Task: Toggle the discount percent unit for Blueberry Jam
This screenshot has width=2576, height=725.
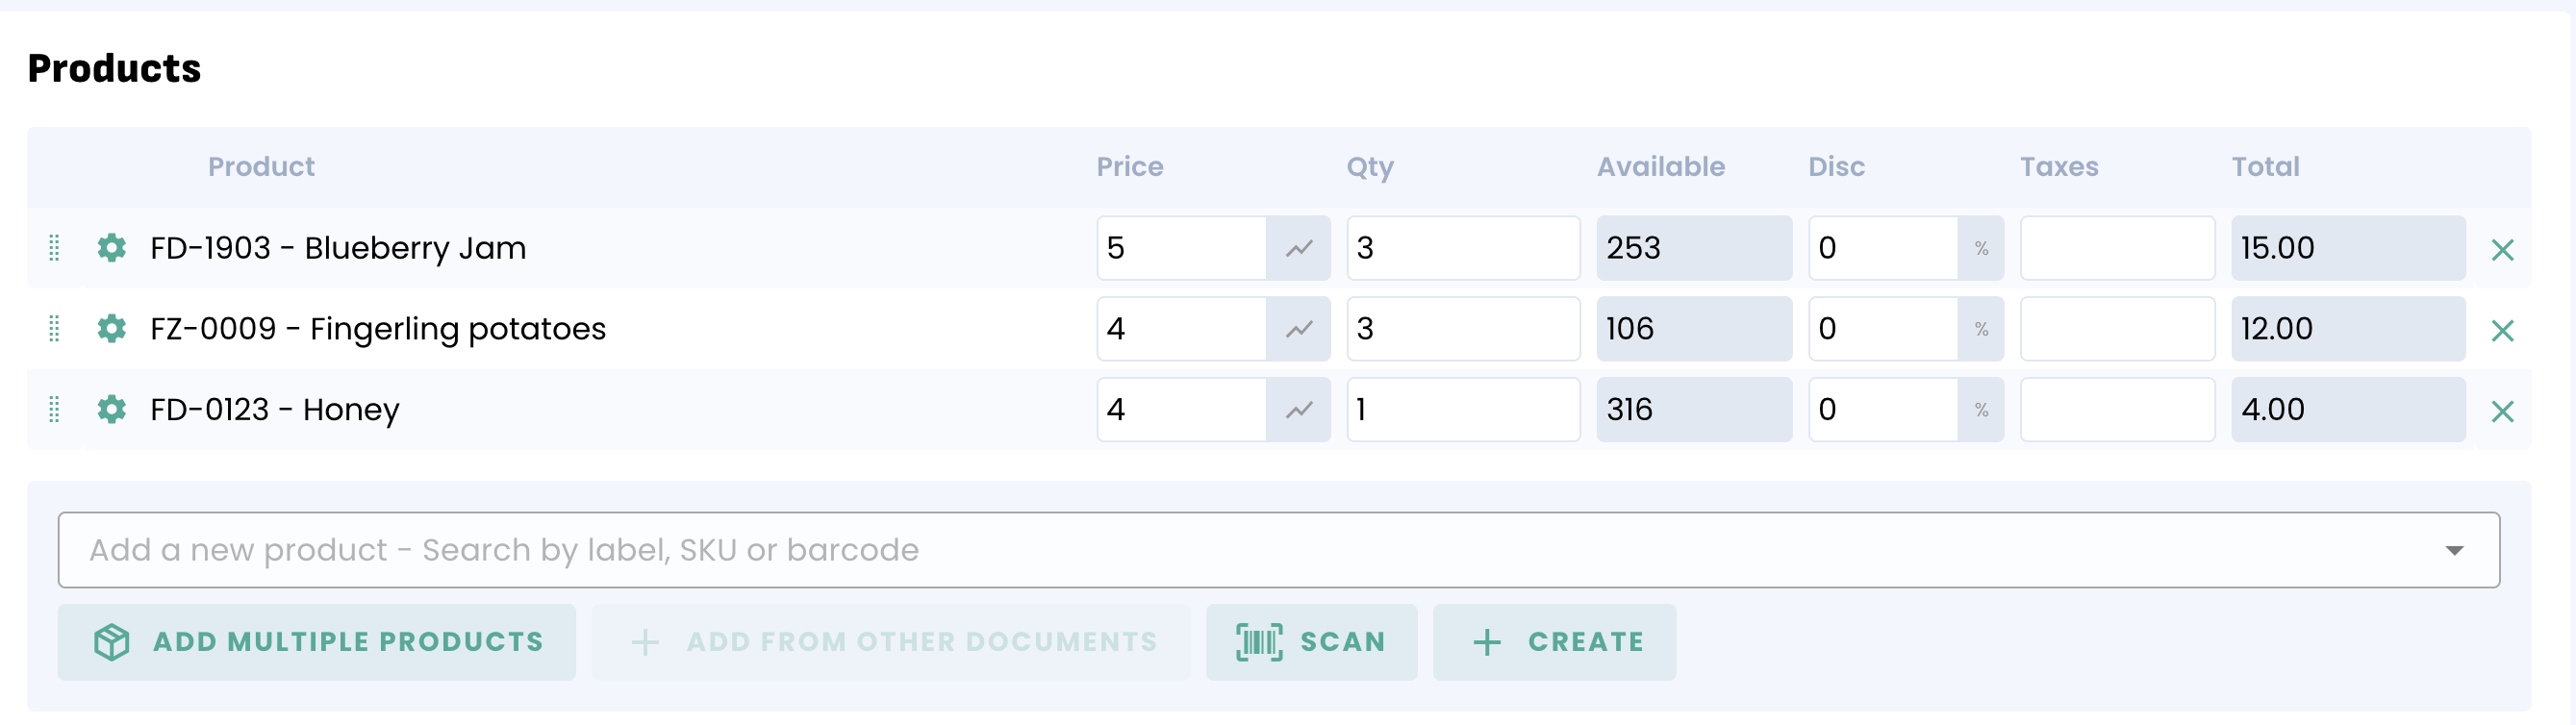Action: pos(1981,248)
